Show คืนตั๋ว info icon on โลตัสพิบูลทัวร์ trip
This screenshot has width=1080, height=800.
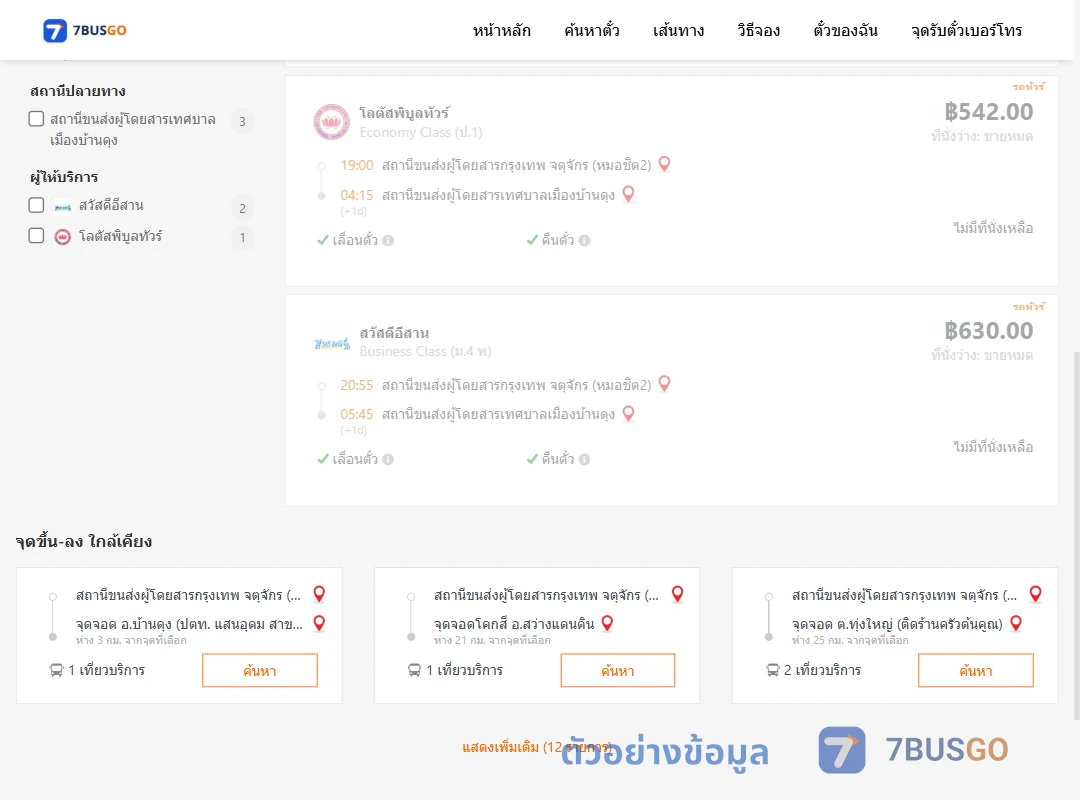click(x=584, y=240)
